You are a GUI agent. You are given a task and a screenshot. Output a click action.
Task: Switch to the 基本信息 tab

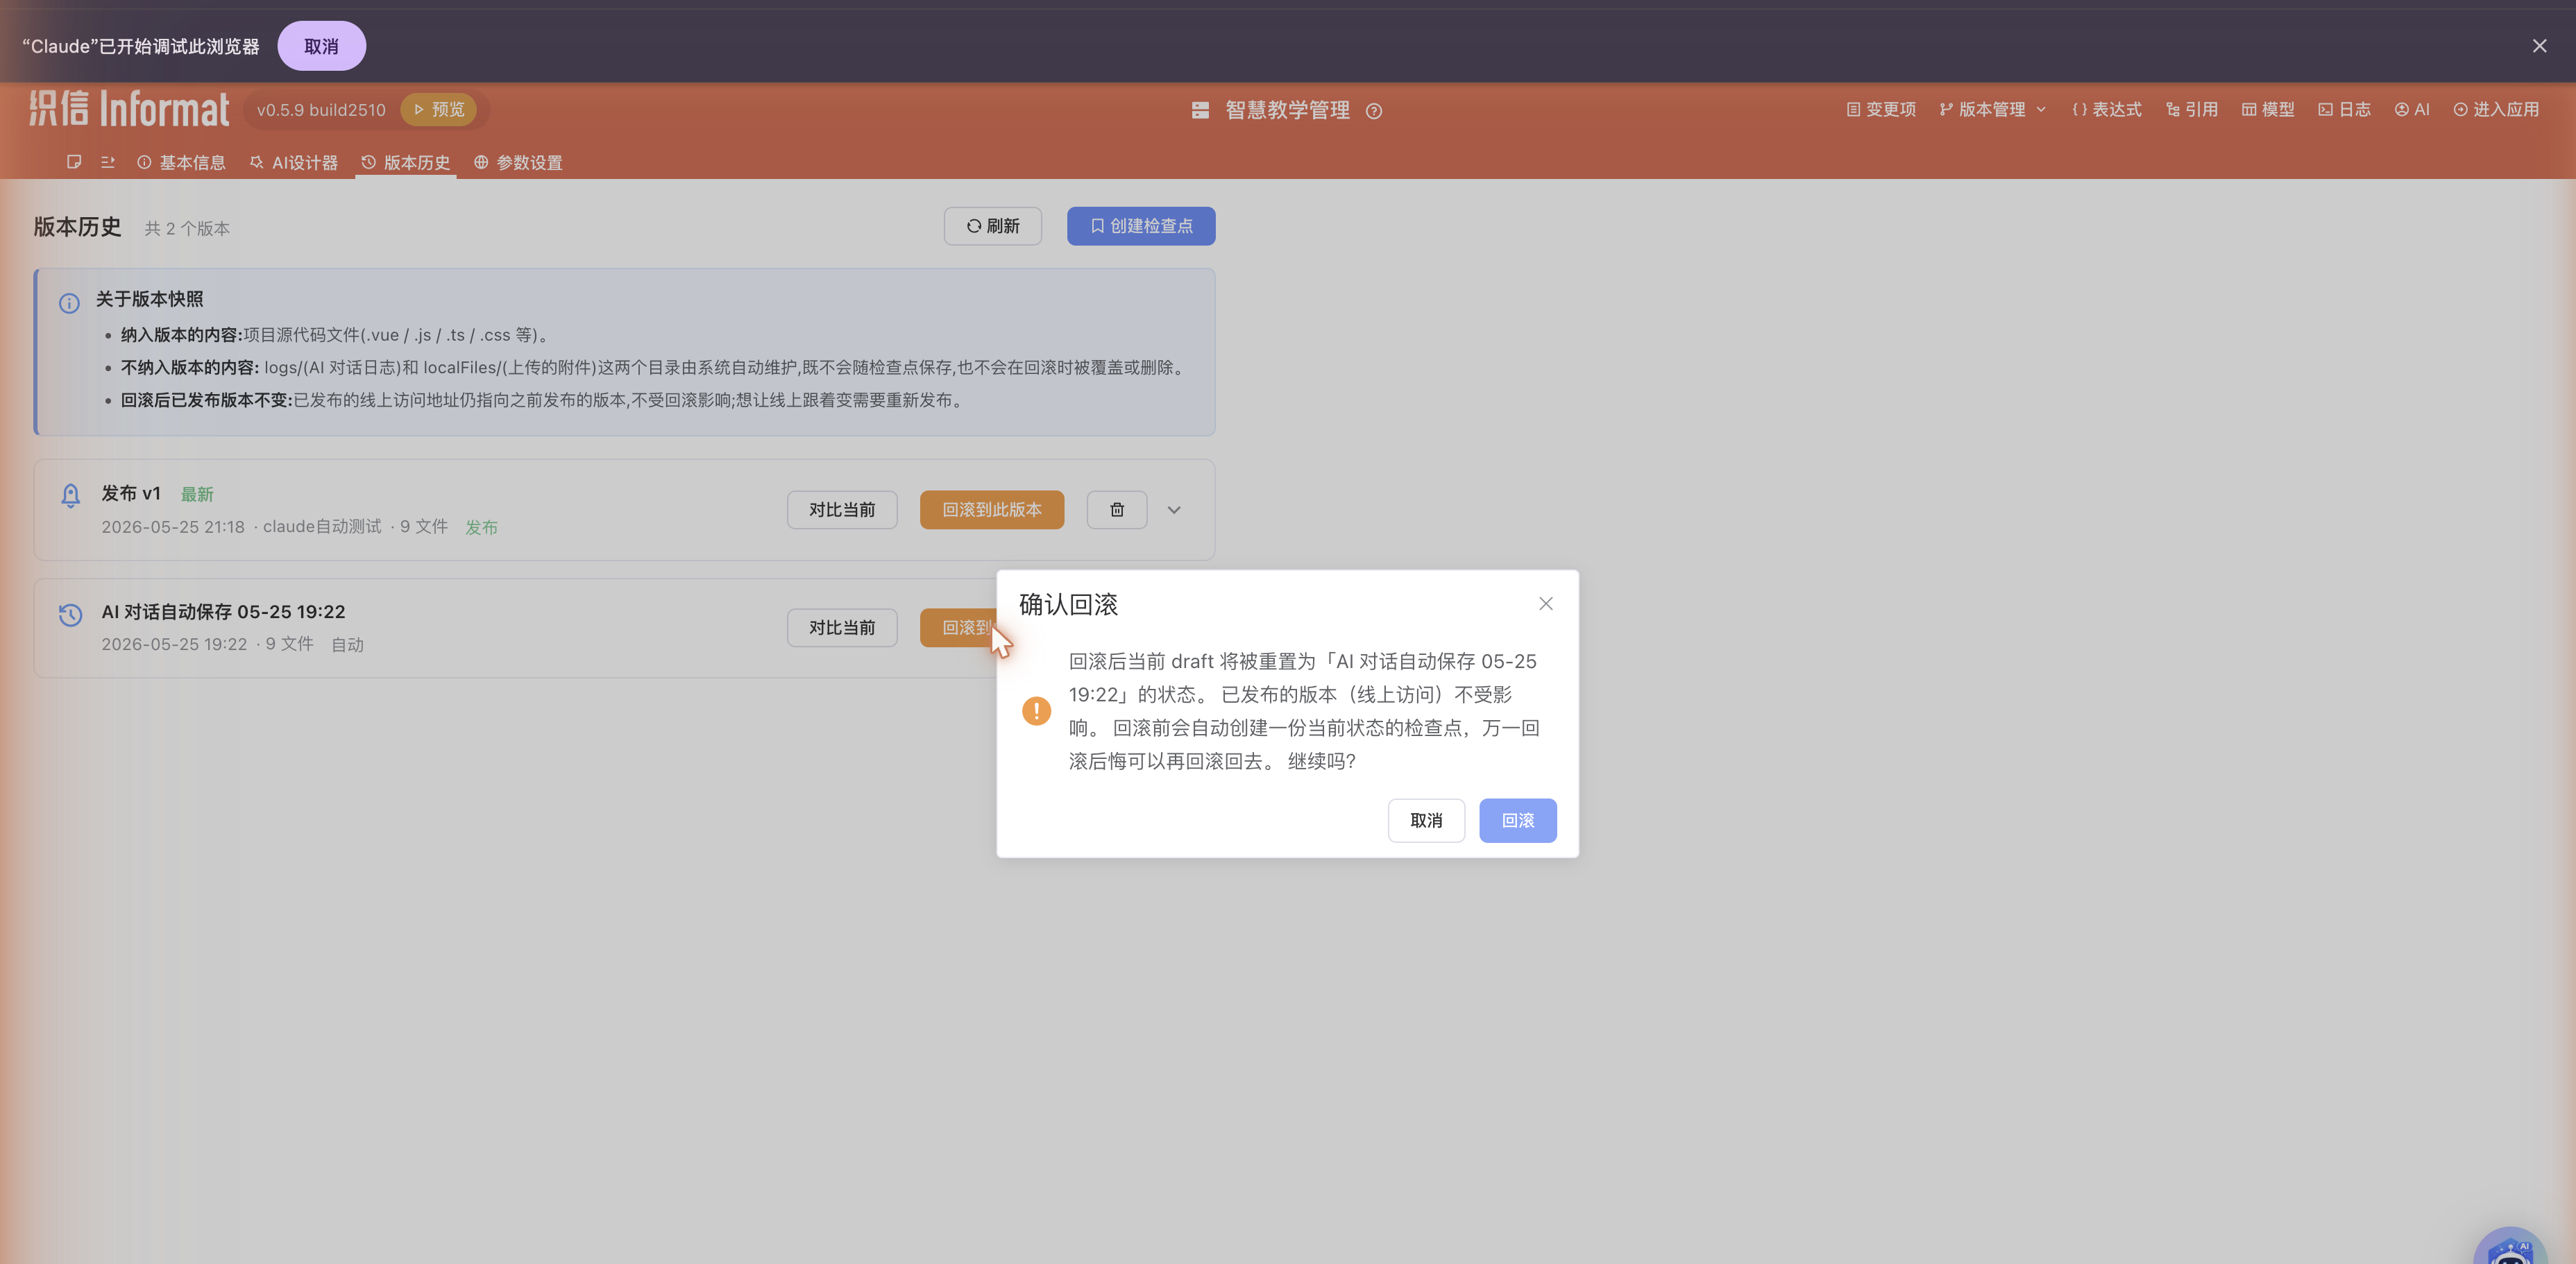click(x=181, y=162)
